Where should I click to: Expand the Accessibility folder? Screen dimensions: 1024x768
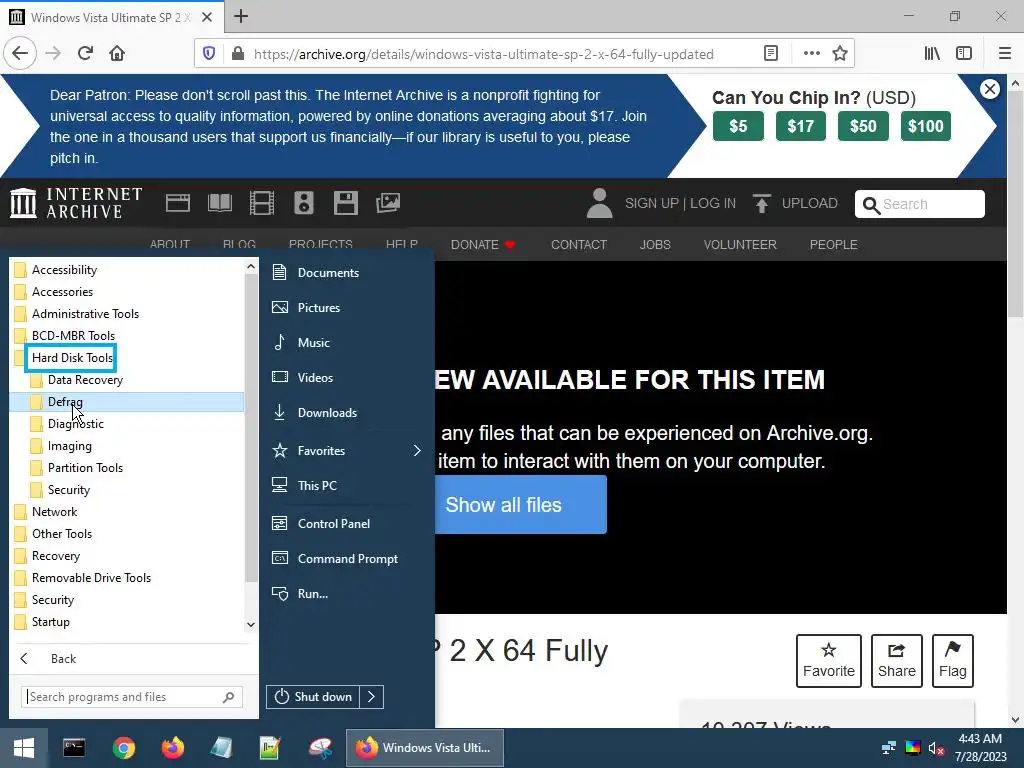127,270
